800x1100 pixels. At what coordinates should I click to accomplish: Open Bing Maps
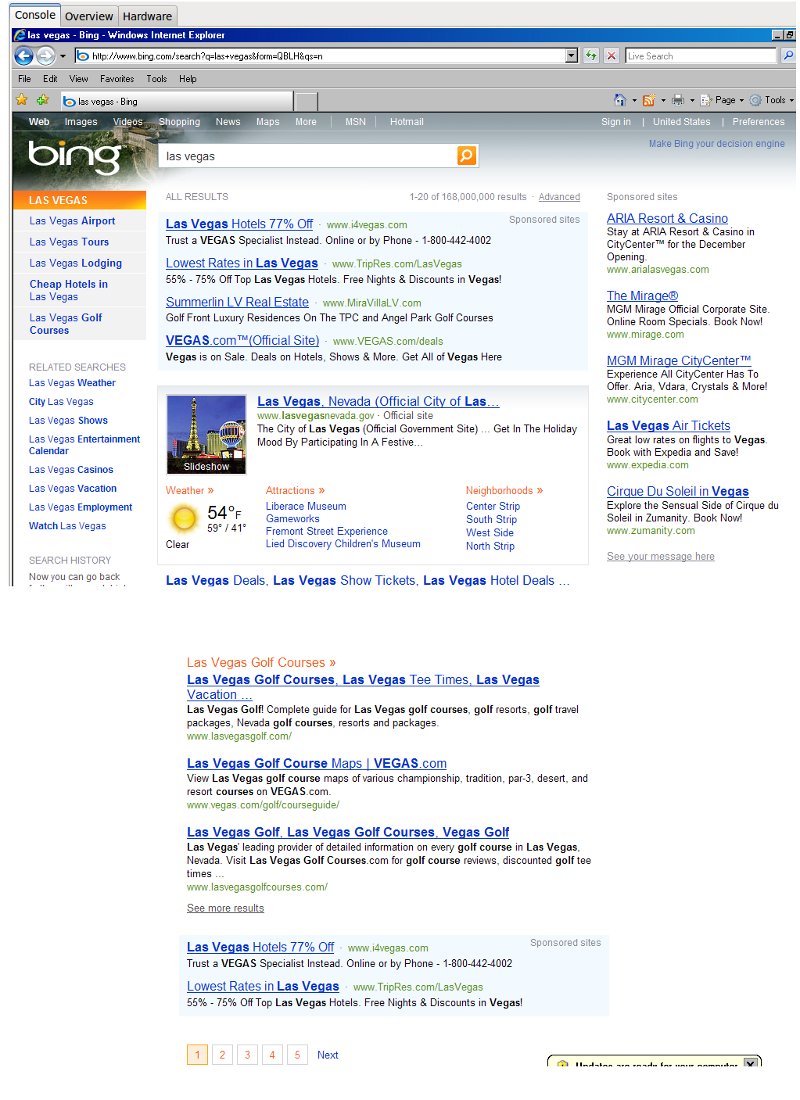[267, 121]
